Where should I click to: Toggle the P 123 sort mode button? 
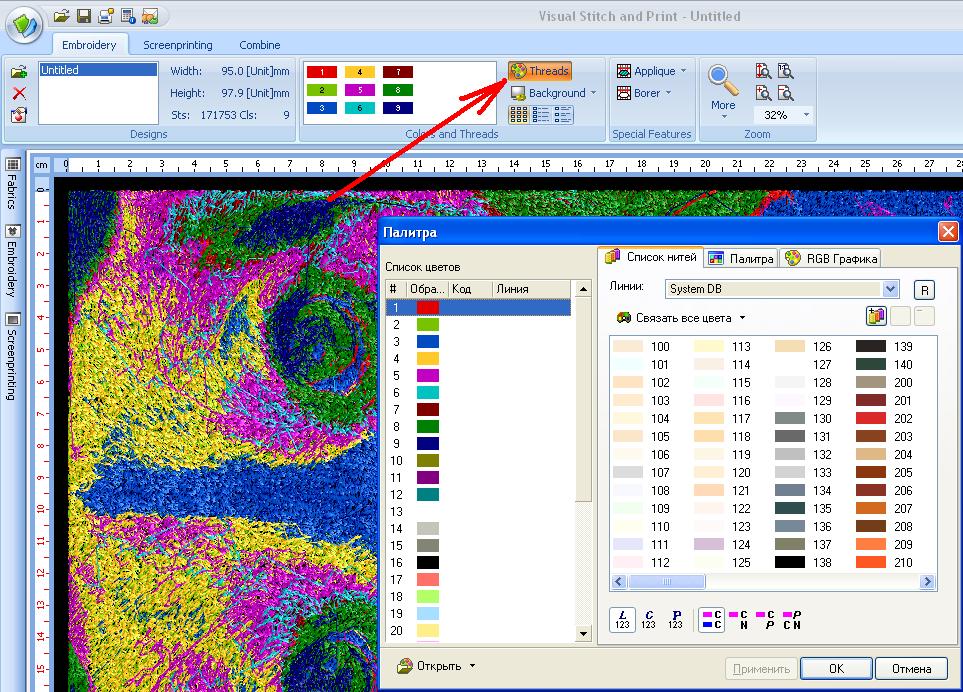676,619
